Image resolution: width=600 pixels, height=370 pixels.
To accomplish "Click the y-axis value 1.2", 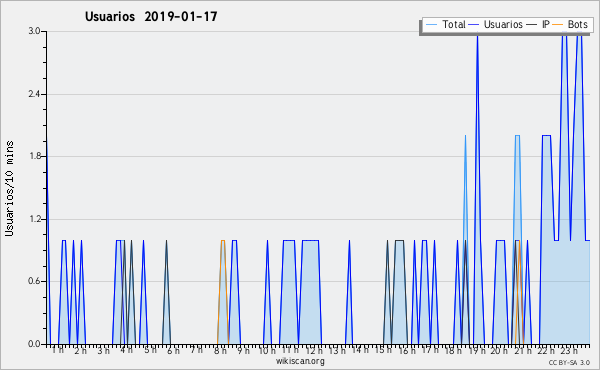I will pos(34,219).
